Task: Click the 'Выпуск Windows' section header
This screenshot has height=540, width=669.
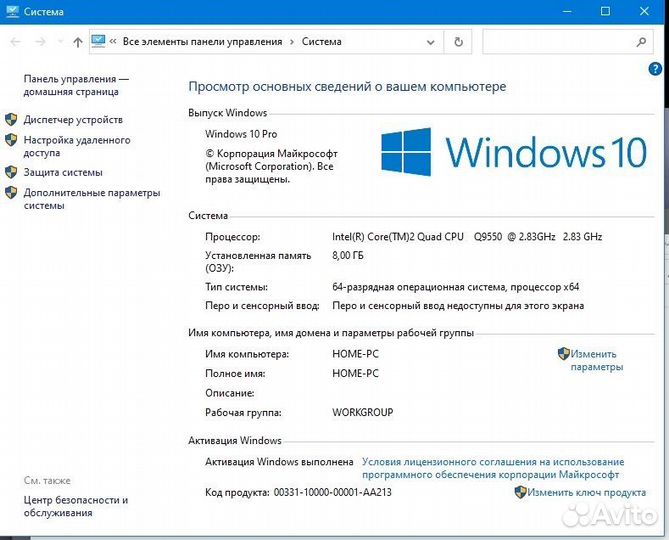Action: pos(227,113)
